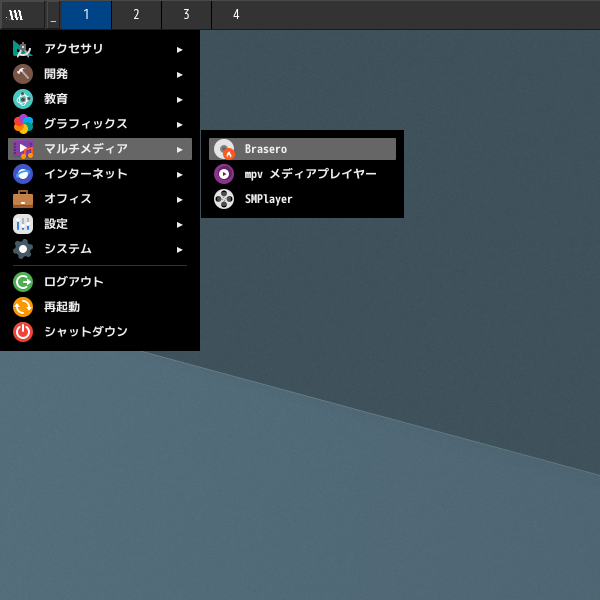Click the 教育 atom icon
The width and height of the screenshot is (600, 600).
23,99
